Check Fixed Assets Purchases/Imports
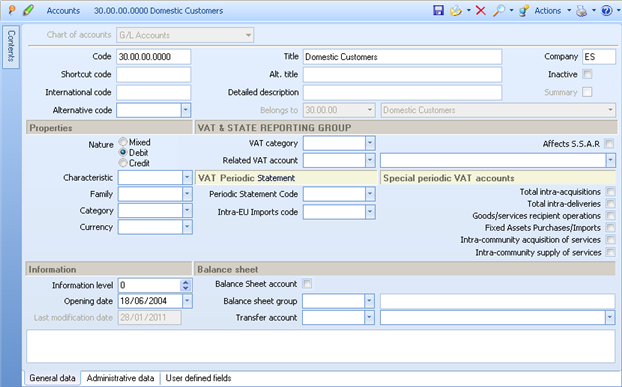This screenshot has width=622, height=387. click(x=610, y=228)
